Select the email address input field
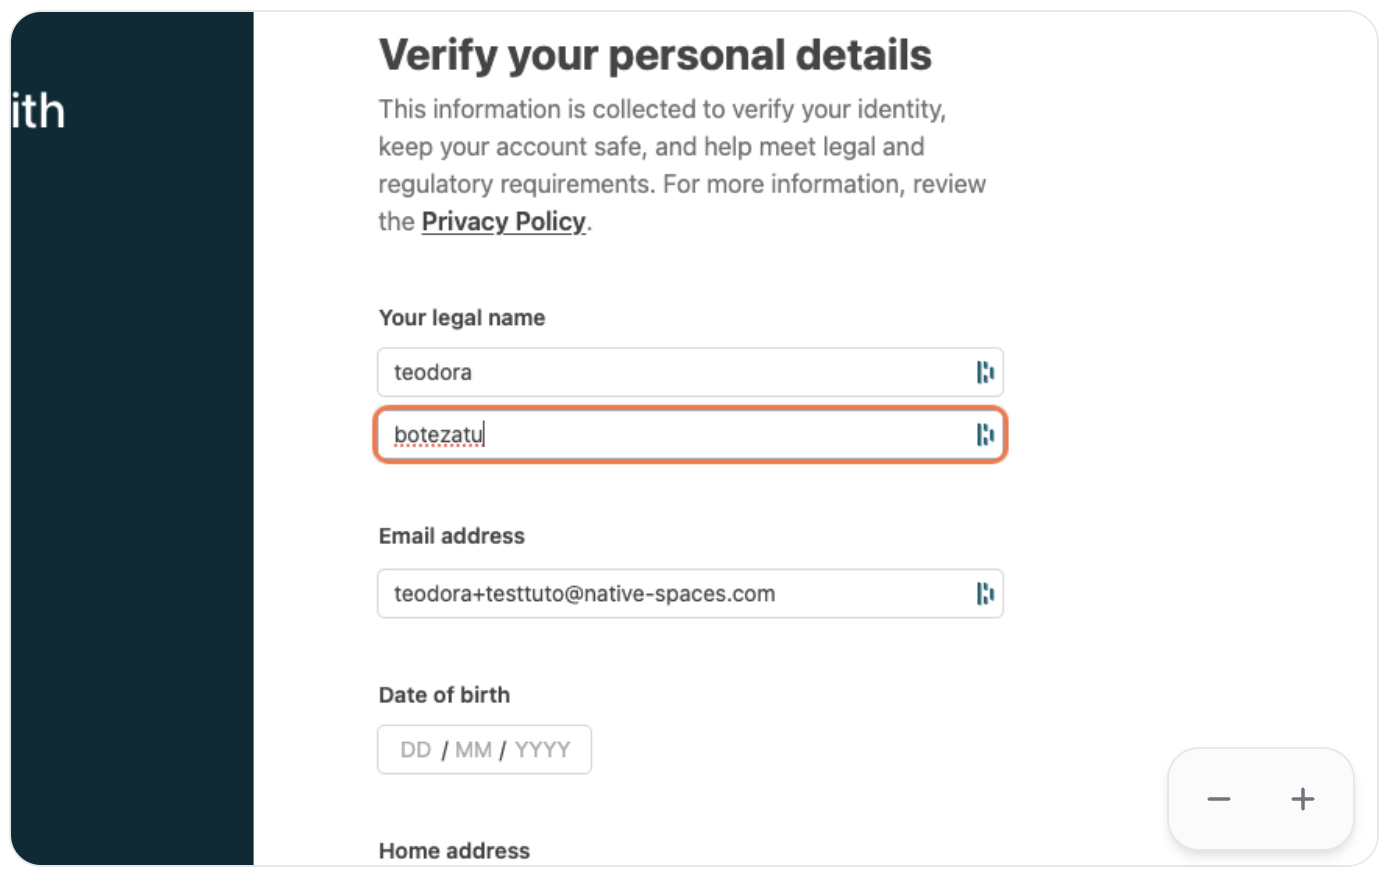 tap(670, 593)
